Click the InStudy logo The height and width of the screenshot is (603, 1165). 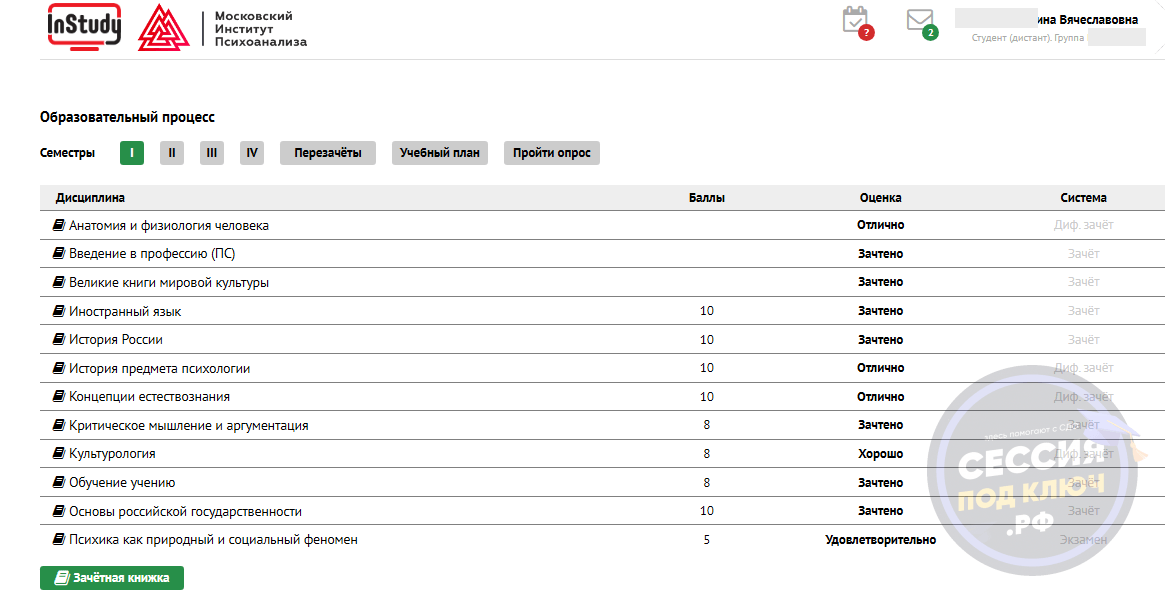coord(84,26)
